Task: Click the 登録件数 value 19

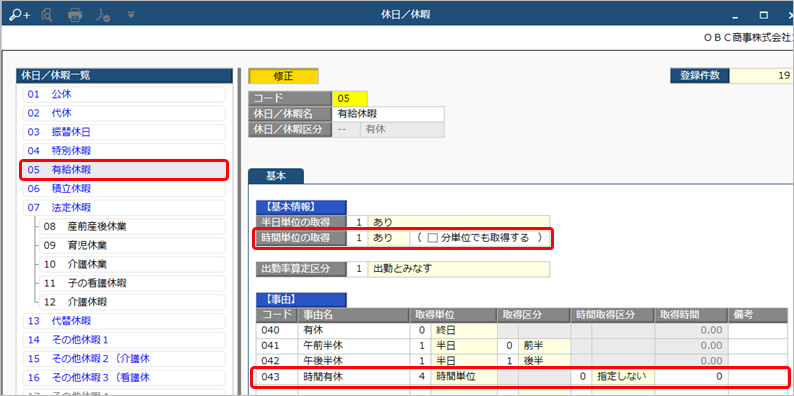Action: [762, 76]
